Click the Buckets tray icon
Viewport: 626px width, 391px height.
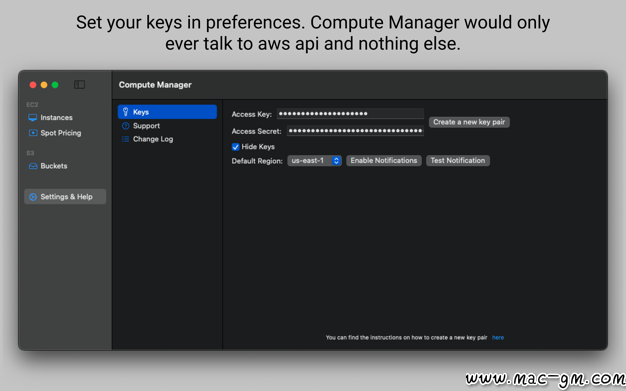point(33,166)
